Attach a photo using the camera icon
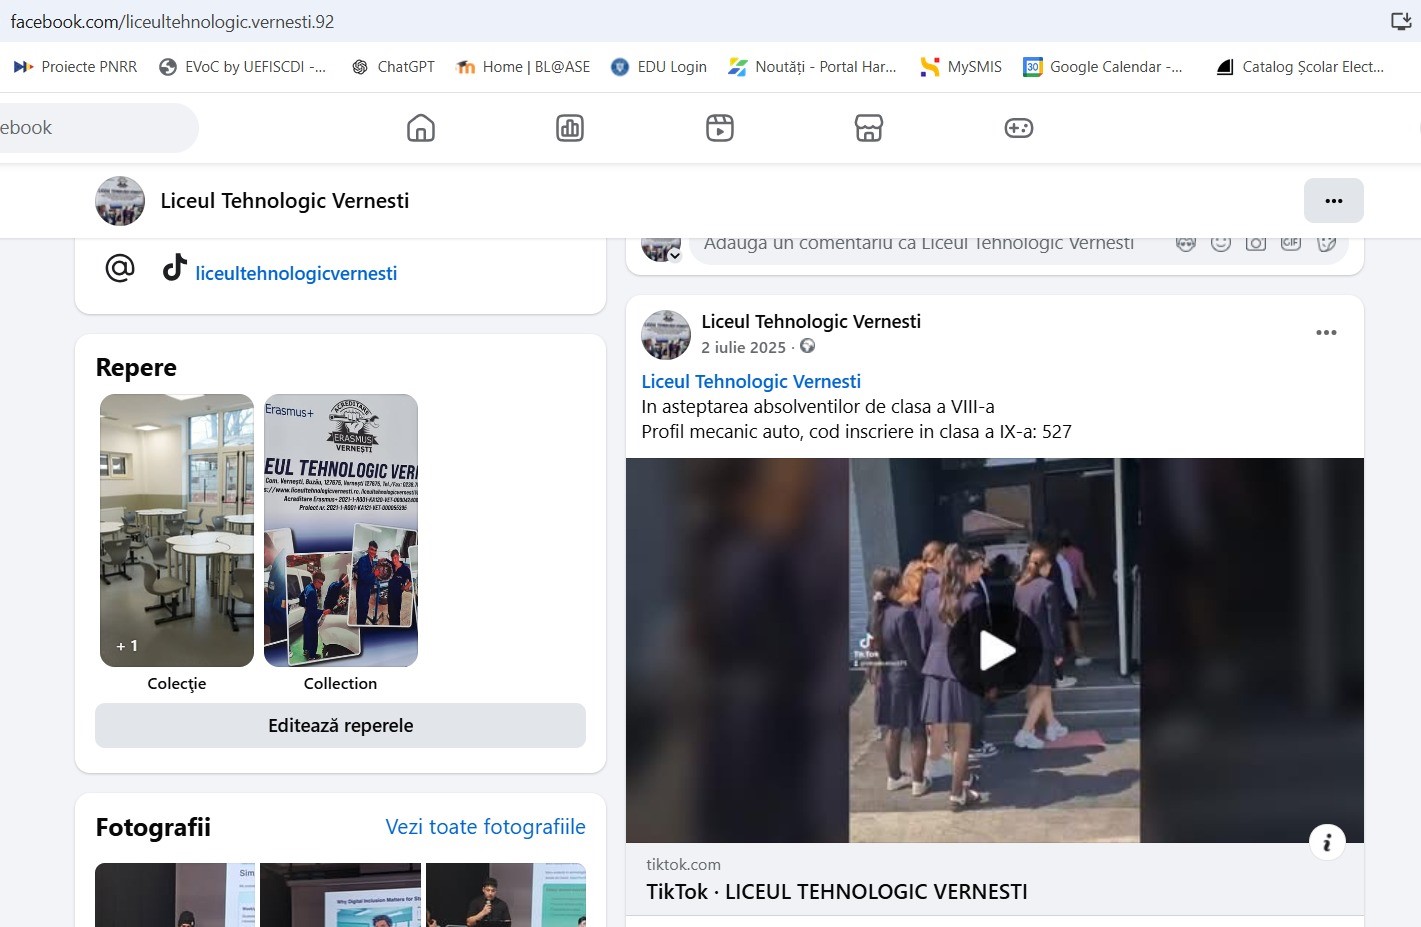The height and width of the screenshot is (927, 1421). coord(1256,243)
